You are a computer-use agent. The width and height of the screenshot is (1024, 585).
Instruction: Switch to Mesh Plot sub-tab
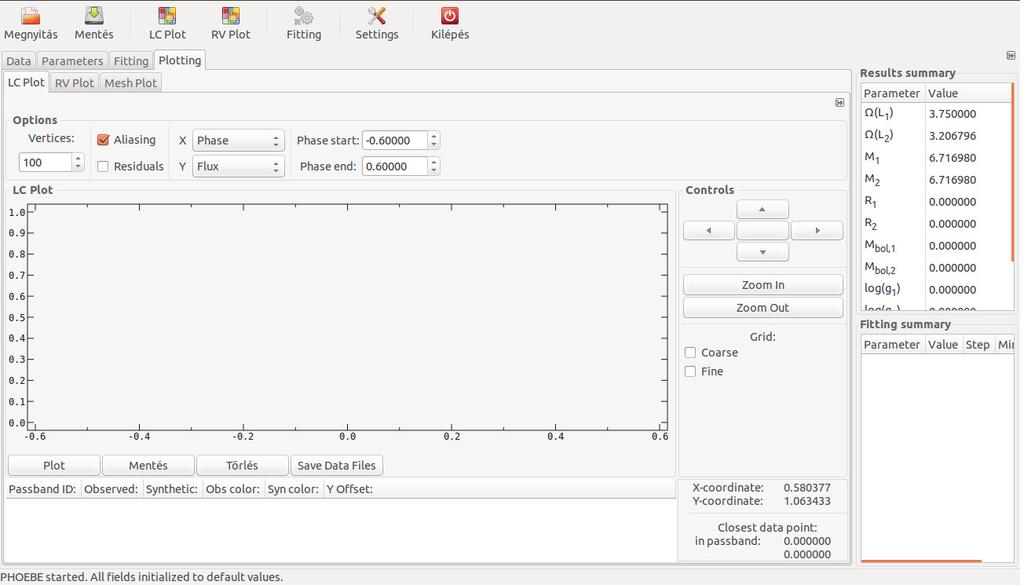pyautogui.click(x=131, y=83)
